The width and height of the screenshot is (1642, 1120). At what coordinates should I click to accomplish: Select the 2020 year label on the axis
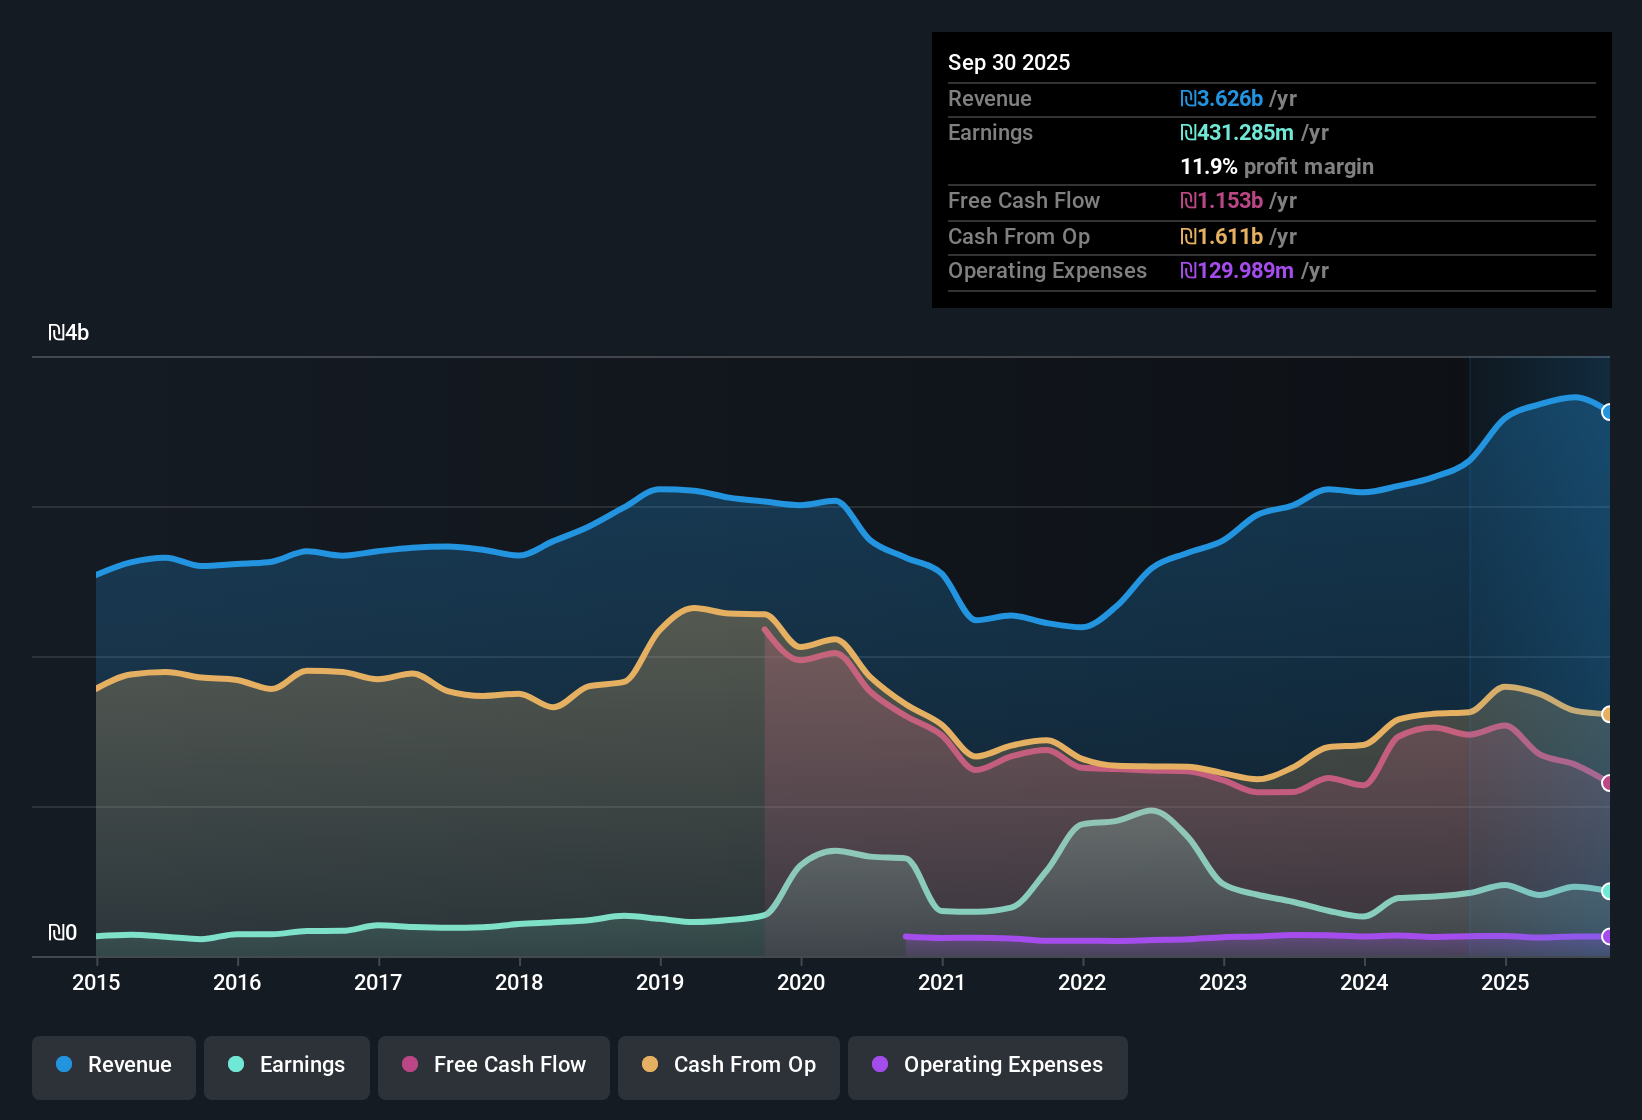click(801, 983)
